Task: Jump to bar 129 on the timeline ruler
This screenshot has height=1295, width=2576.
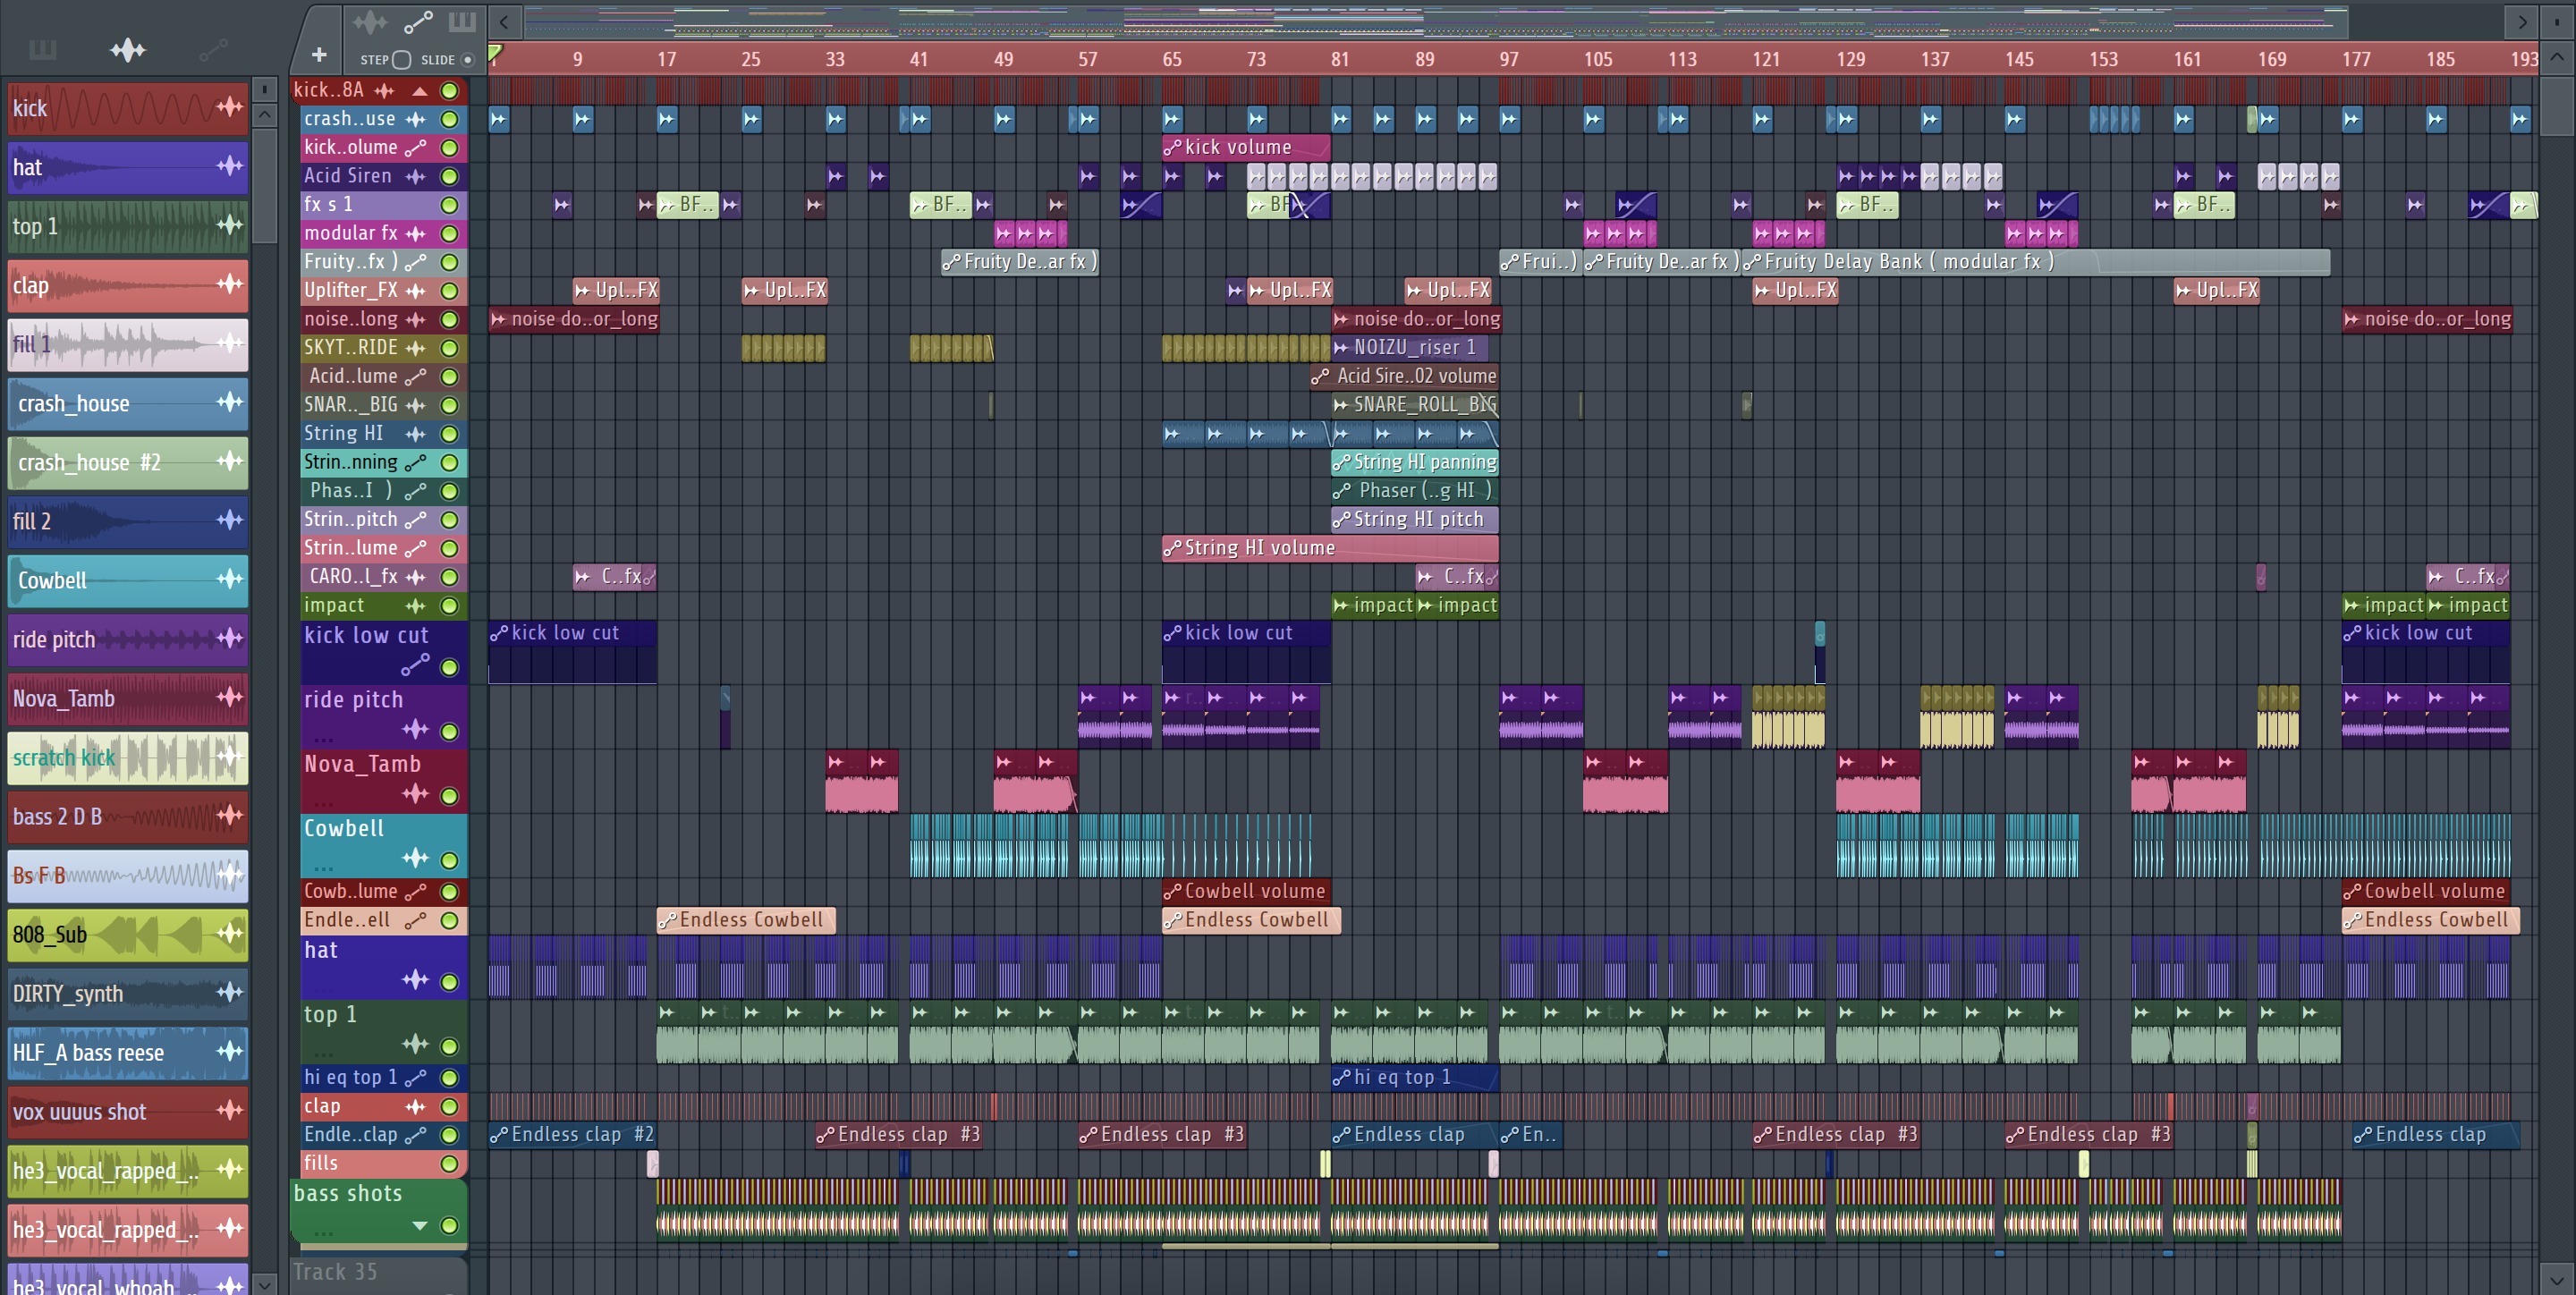Action: (1850, 59)
